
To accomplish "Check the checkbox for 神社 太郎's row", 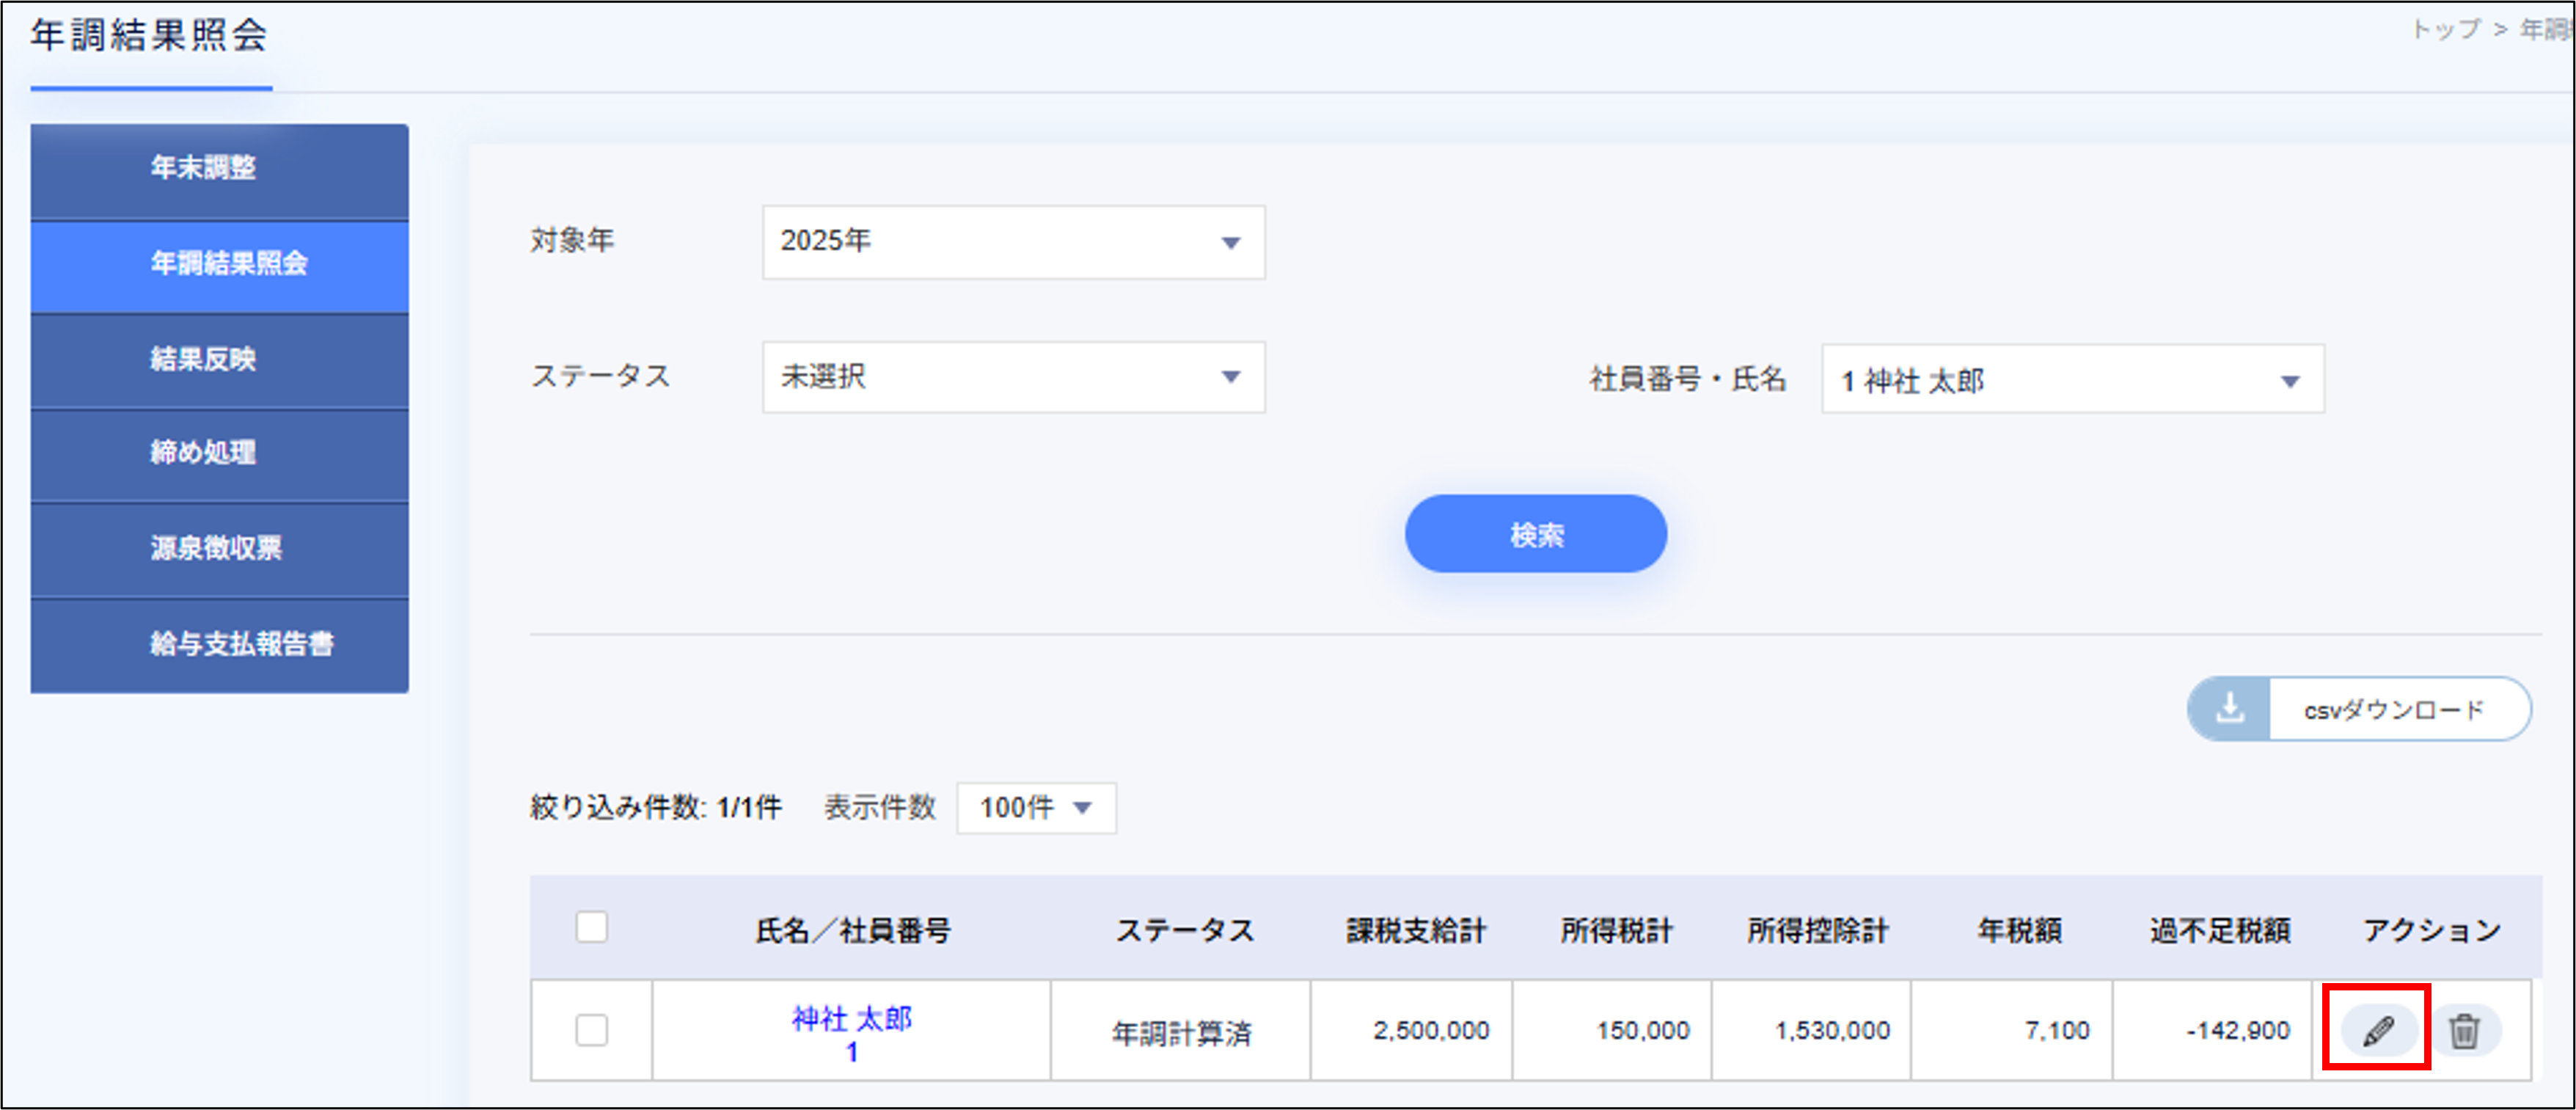I will point(591,1030).
